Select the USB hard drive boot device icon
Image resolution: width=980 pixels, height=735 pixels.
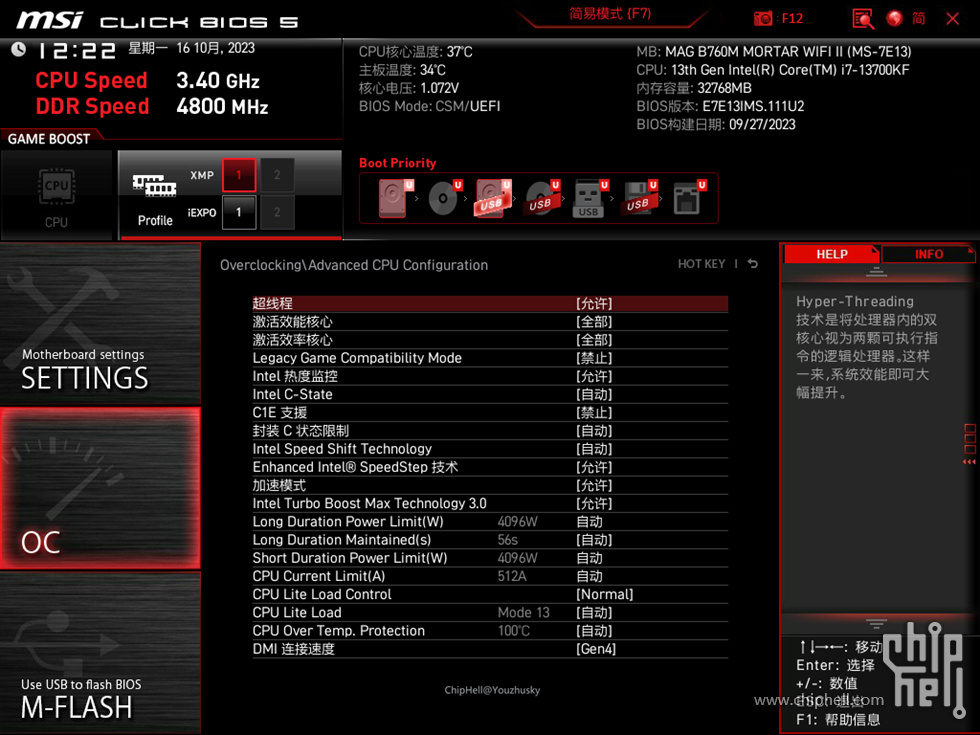[493, 199]
